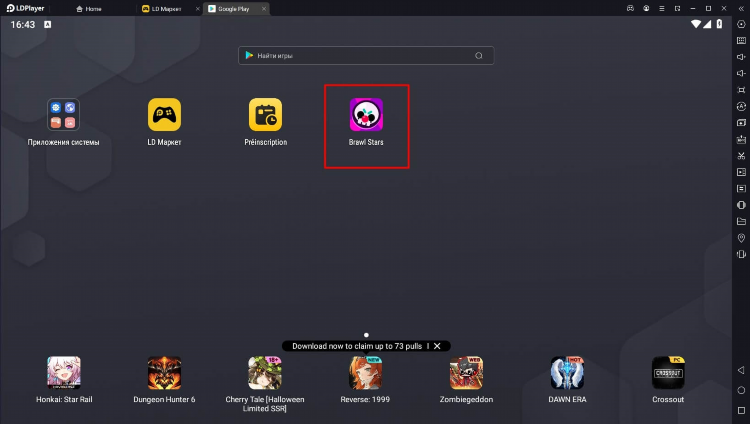Click the page indicator dot above recommendations

point(366,335)
